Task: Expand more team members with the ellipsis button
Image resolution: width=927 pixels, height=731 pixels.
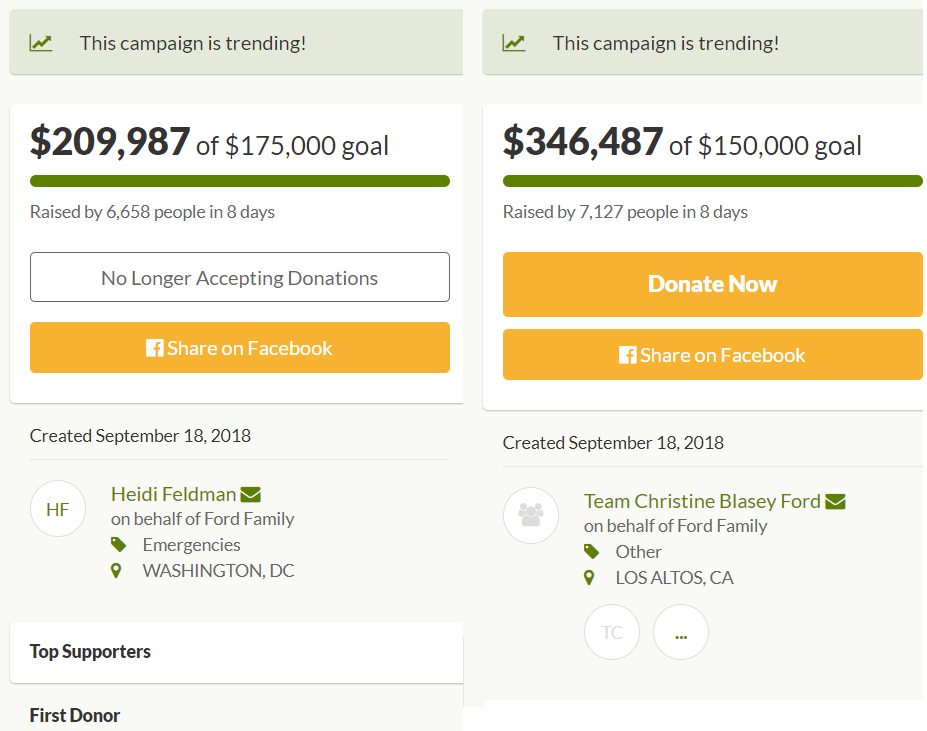Action: pyautogui.click(x=681, y=632)
